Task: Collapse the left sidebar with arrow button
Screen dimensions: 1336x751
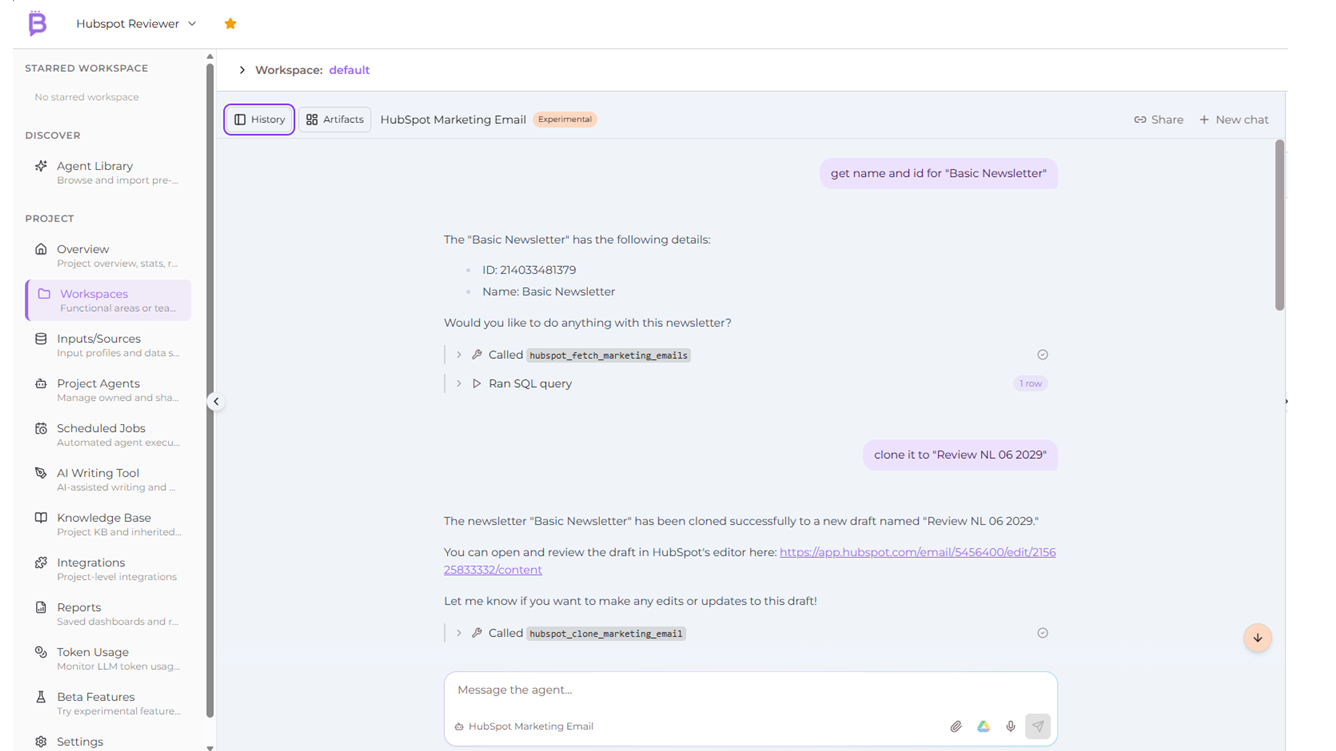Action: pyautogui.click(x=216, y=401)
